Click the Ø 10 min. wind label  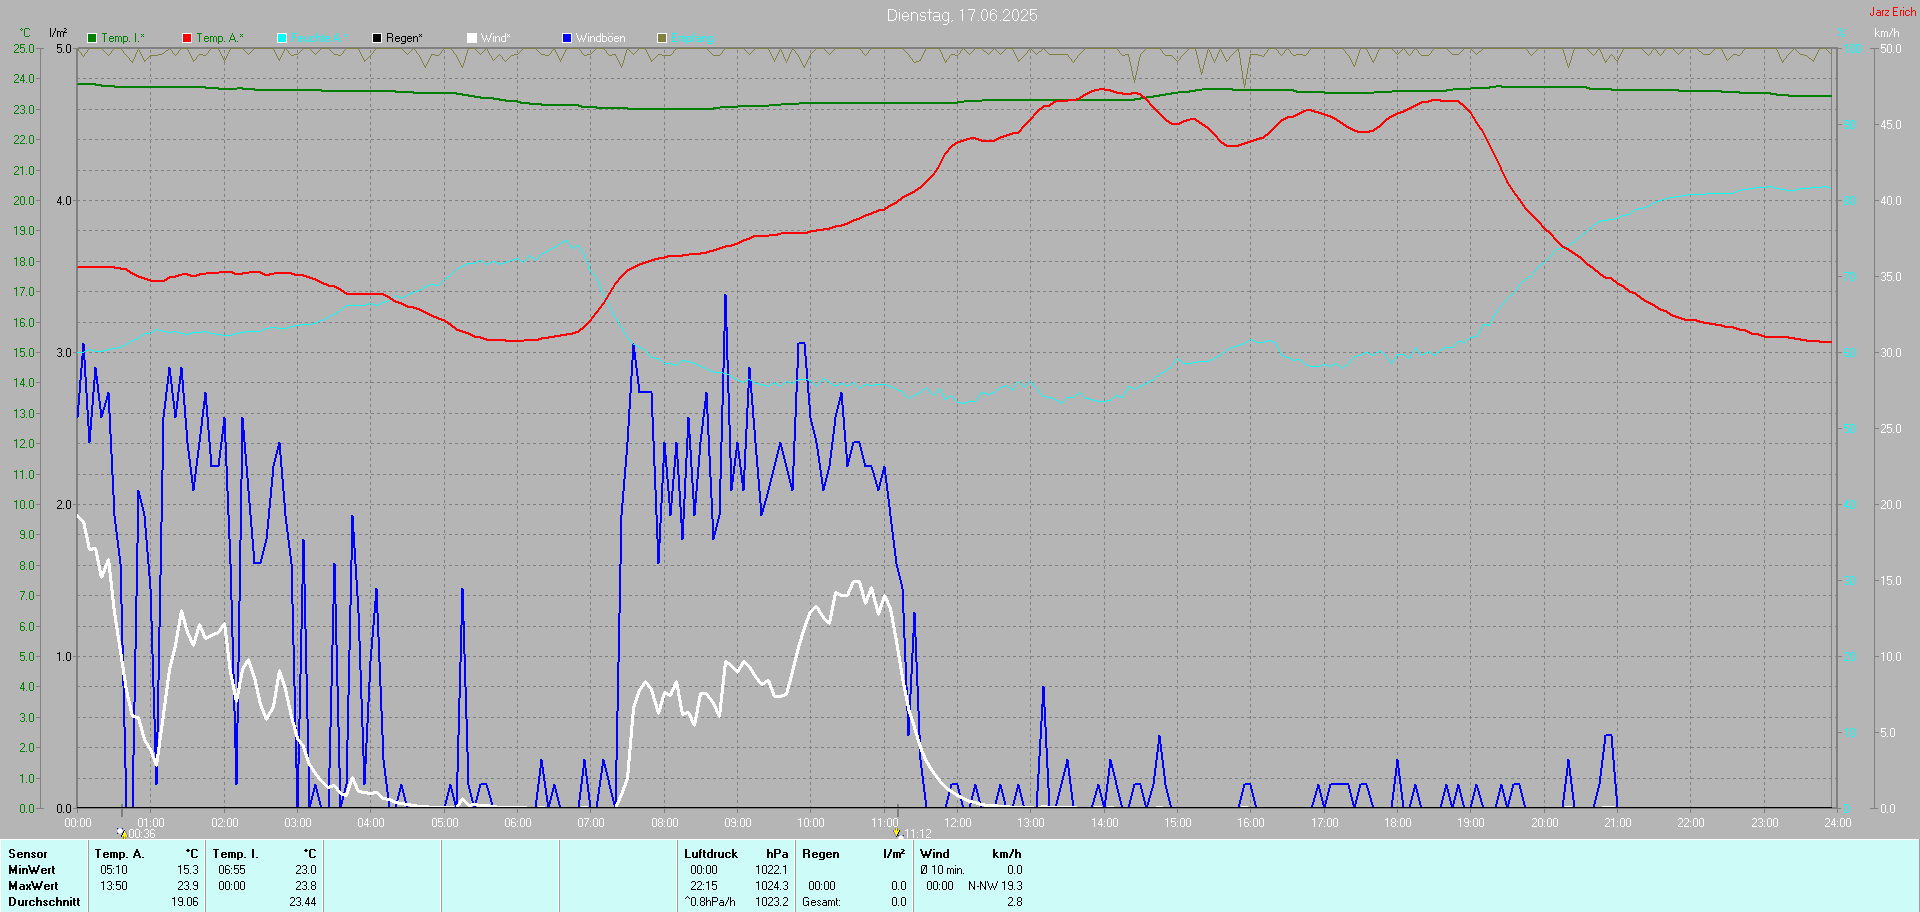942,870
